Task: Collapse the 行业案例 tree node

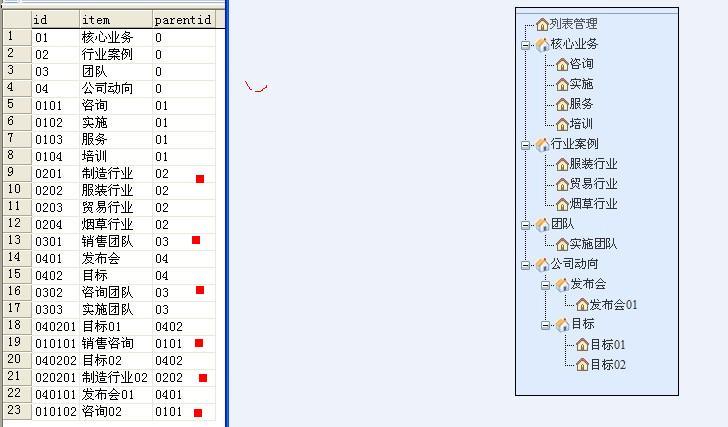Action: pos(525,145)
